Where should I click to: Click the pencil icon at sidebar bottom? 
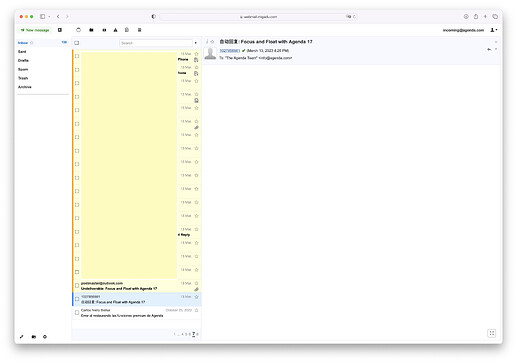pyautogui.click(x=22, y=337)
